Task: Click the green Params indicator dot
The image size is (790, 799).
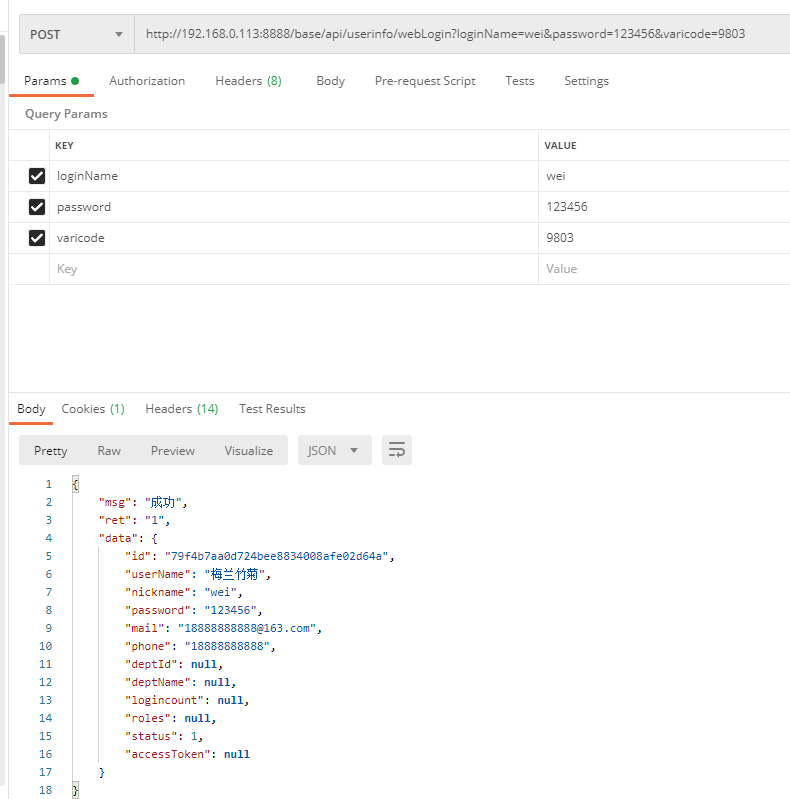Action: 75,81
